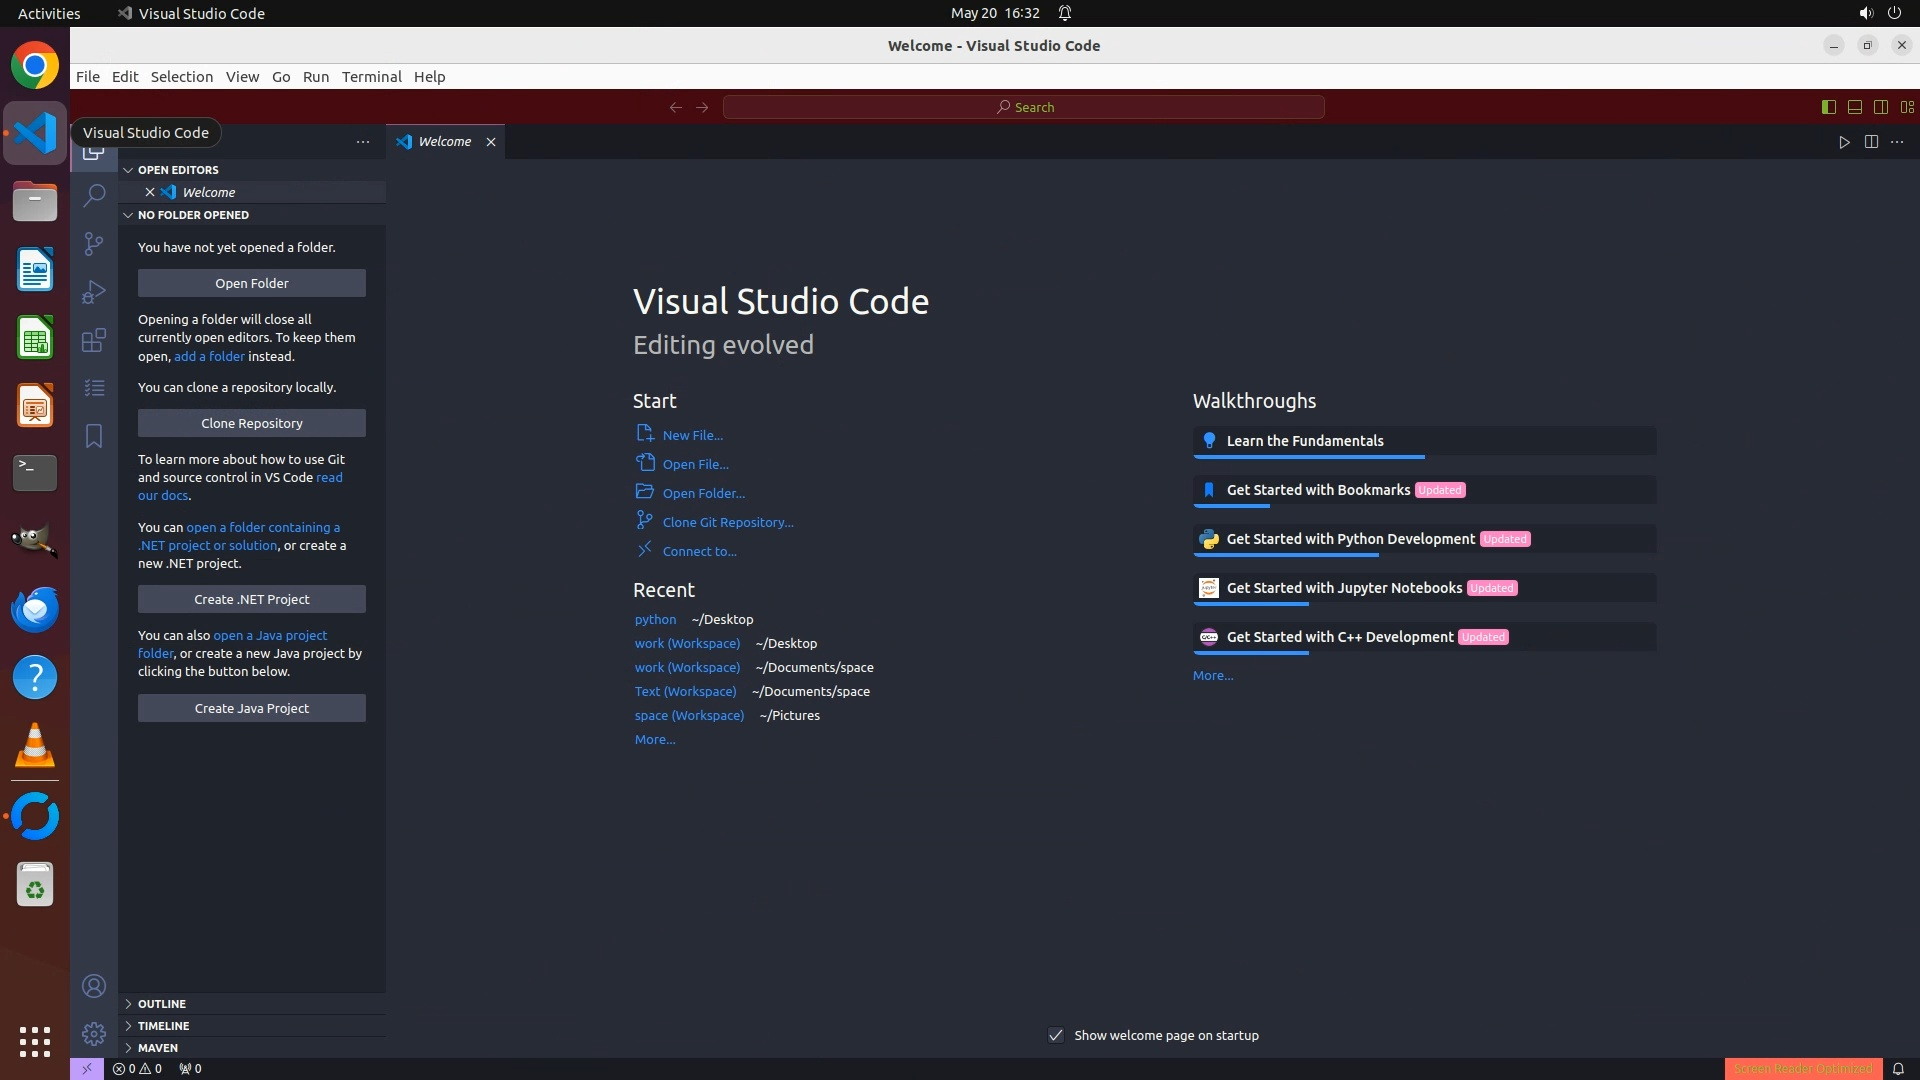This screenshot has width=1920, height=1080.
Task: Click the split editor right icon
Action: pyautogui.click(x=1871, y=142)
